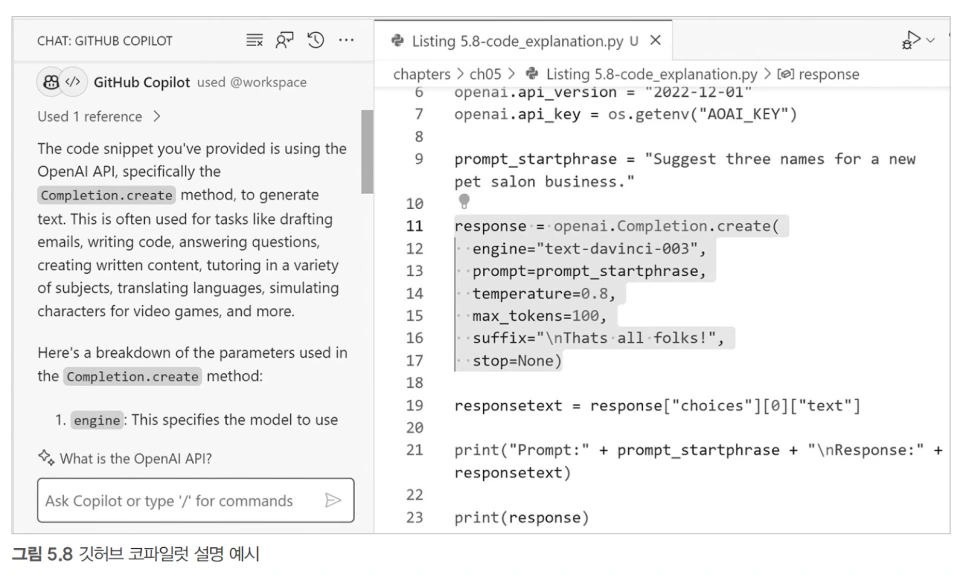Click prompt=prompt_startphrase on line 13
The height and width of the screenshot is (580, 966).
point(589,271)
